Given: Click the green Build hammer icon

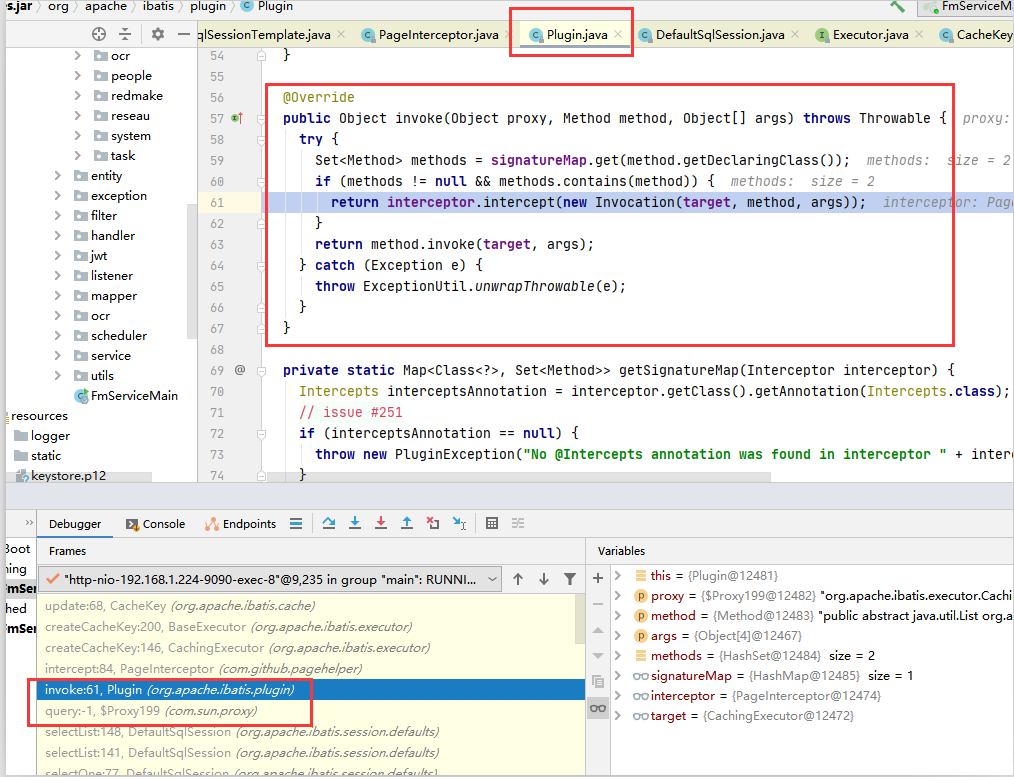Looking at the screenshot, I should click(x=898, y=6).
